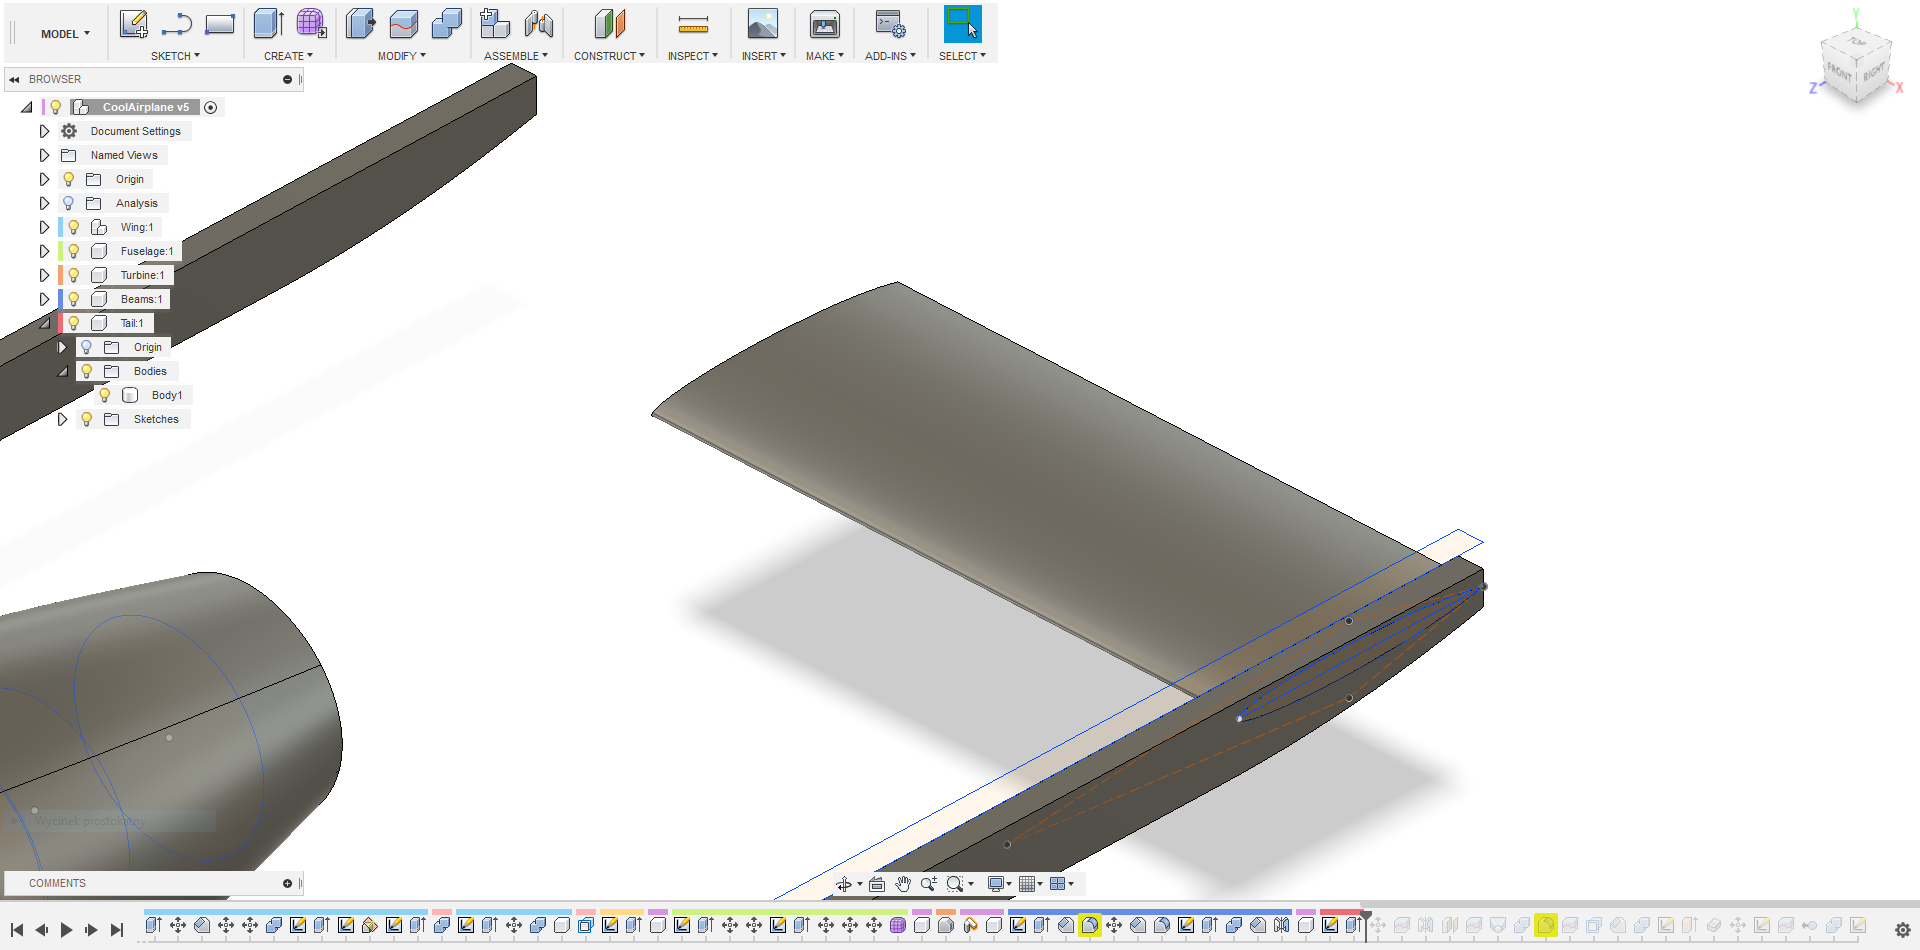Click the Look At view icon

(x=877, y=884)
